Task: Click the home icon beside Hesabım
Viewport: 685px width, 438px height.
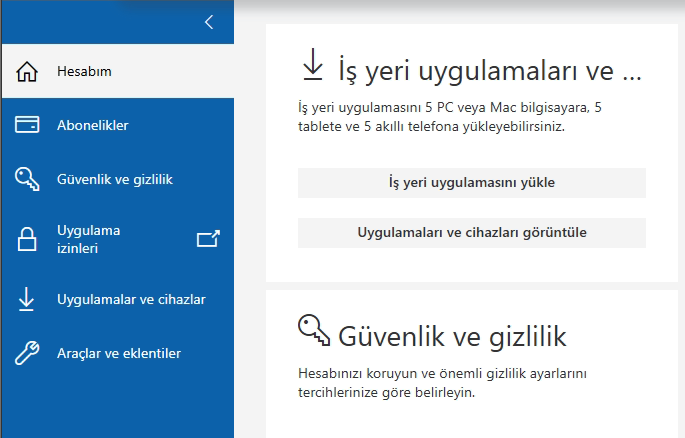Action: 27,71
